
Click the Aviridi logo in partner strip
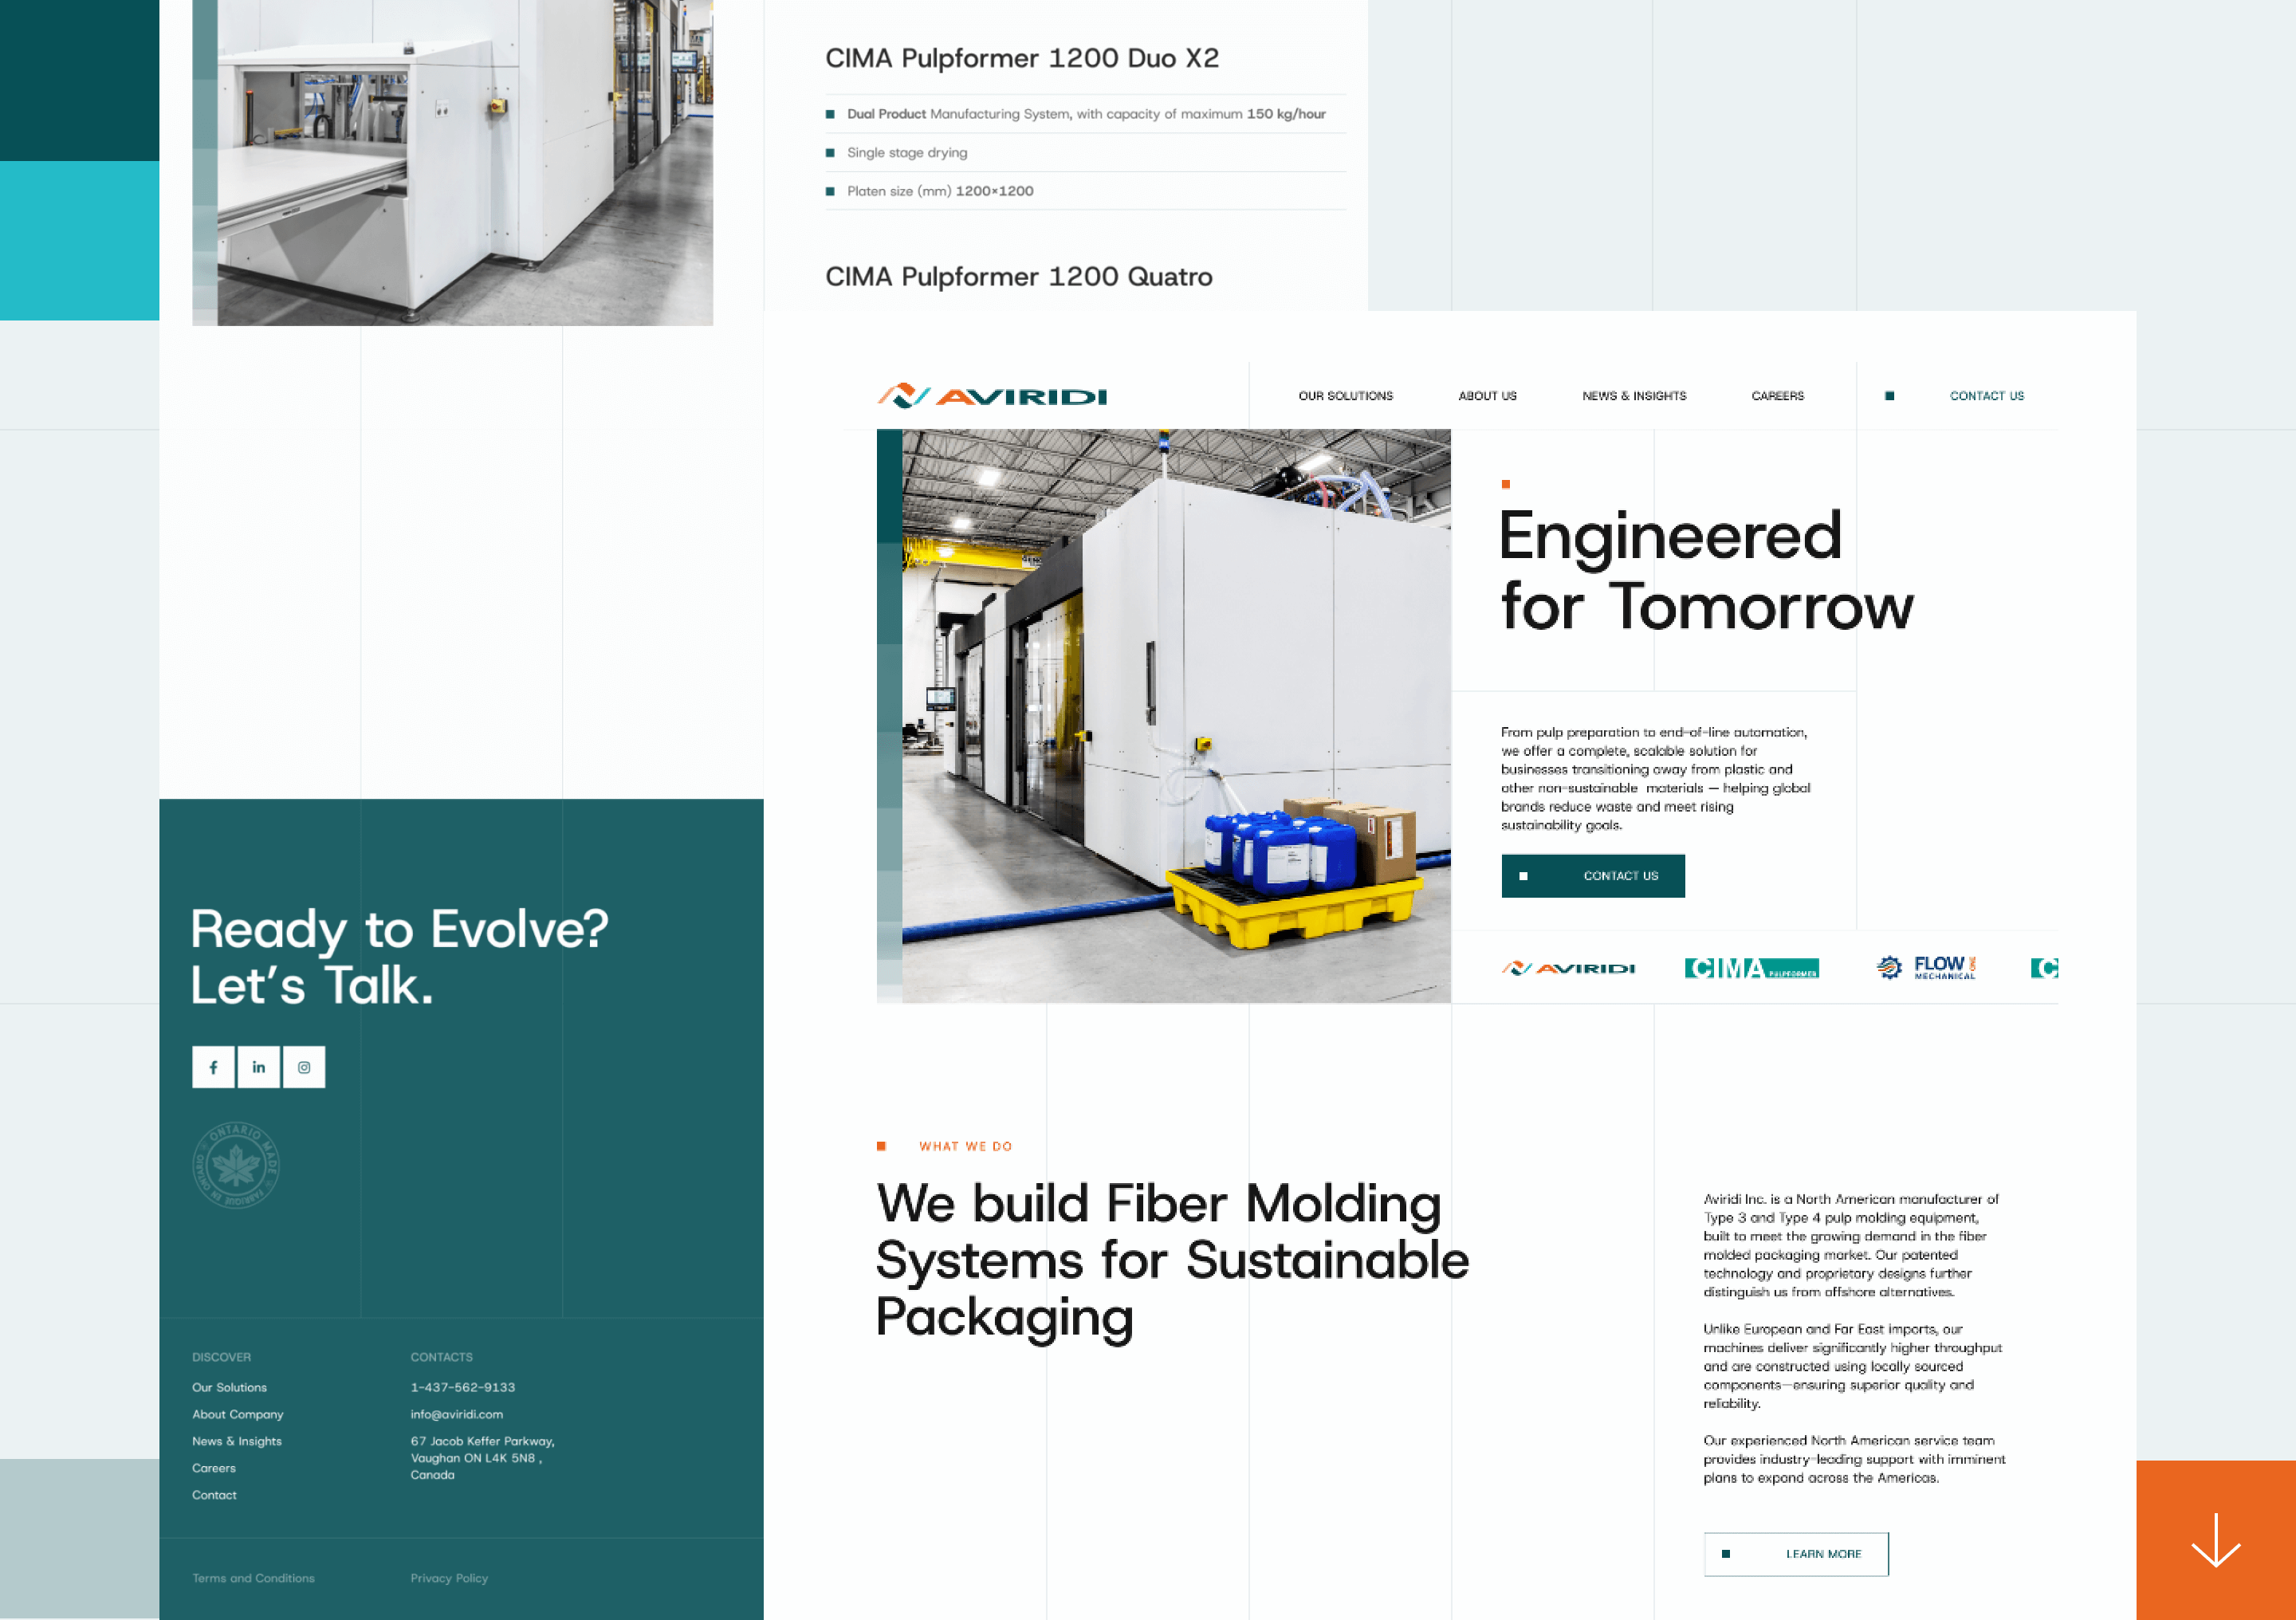coord(1568,968)
